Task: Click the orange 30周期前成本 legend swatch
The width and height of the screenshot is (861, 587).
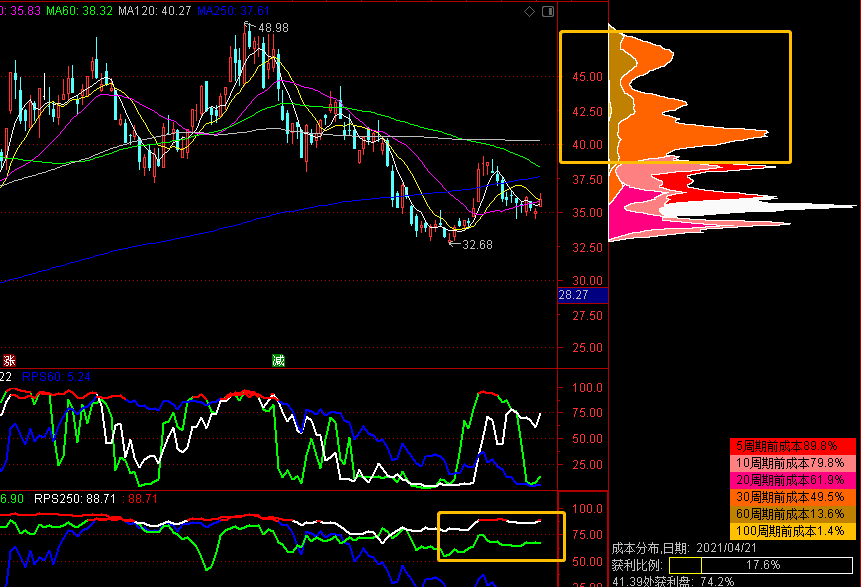Action: coord(793,497)
